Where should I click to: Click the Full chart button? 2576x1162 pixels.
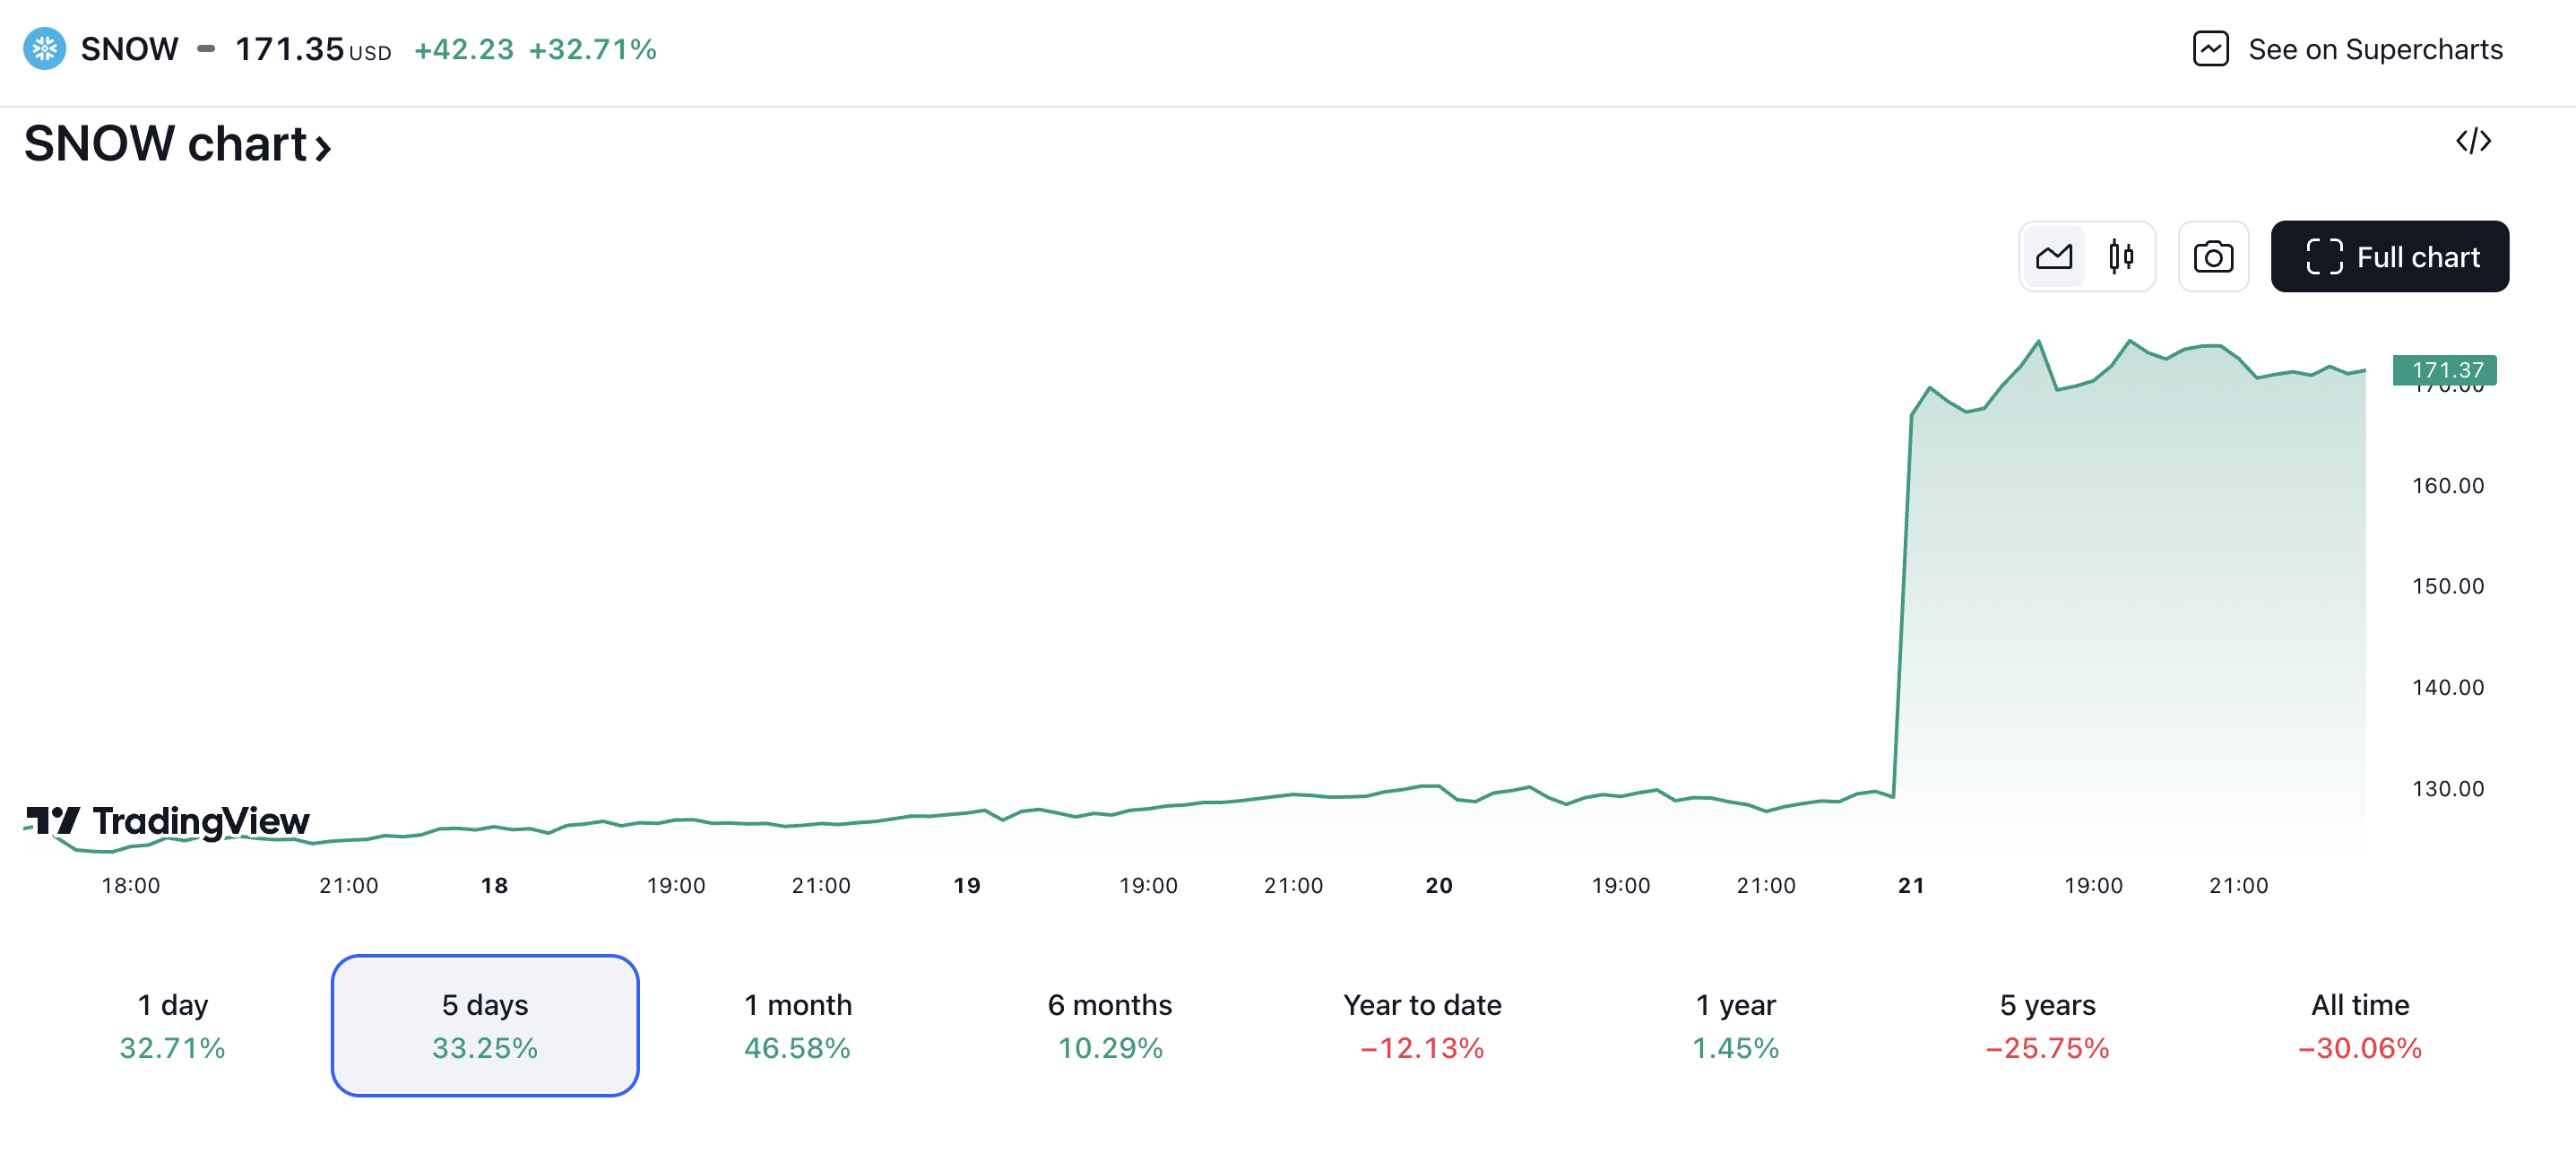[x=2389, y=256]
